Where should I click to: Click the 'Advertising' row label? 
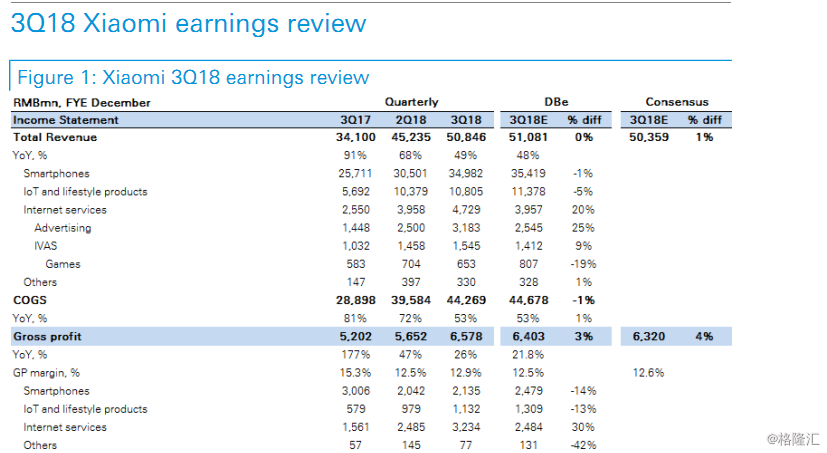(x=63, y=228)
